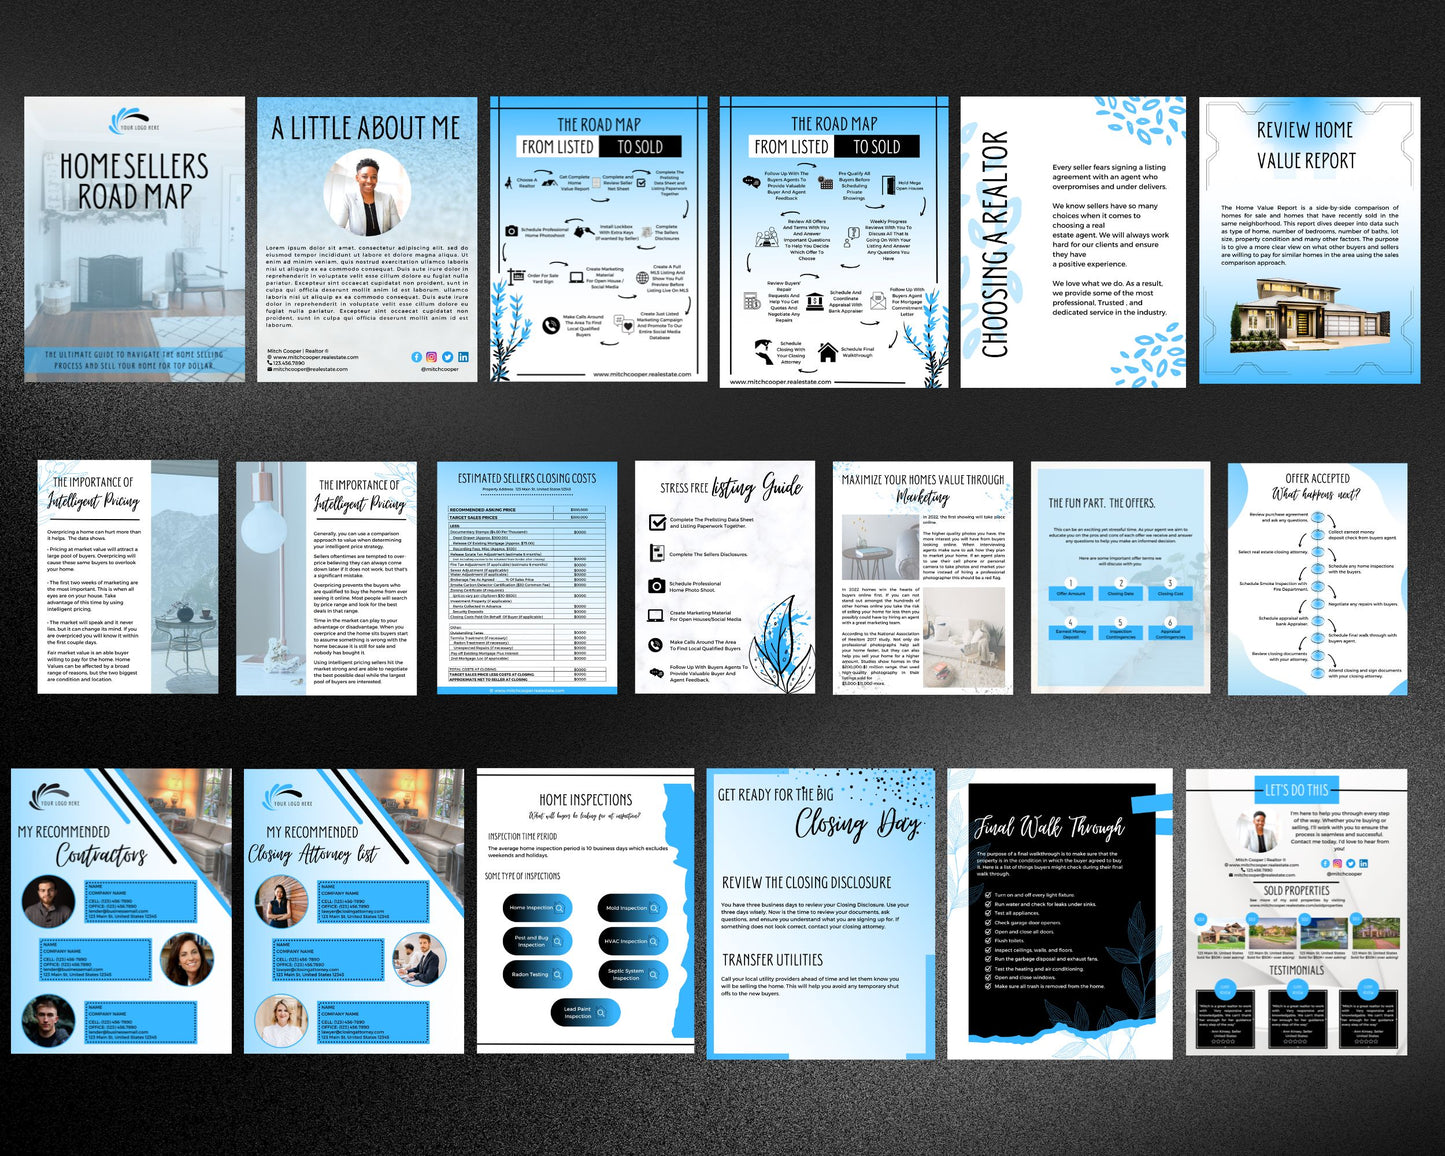Click the camera icon in Listing Guide
1445x1156 pixels.
coord(657,586)
